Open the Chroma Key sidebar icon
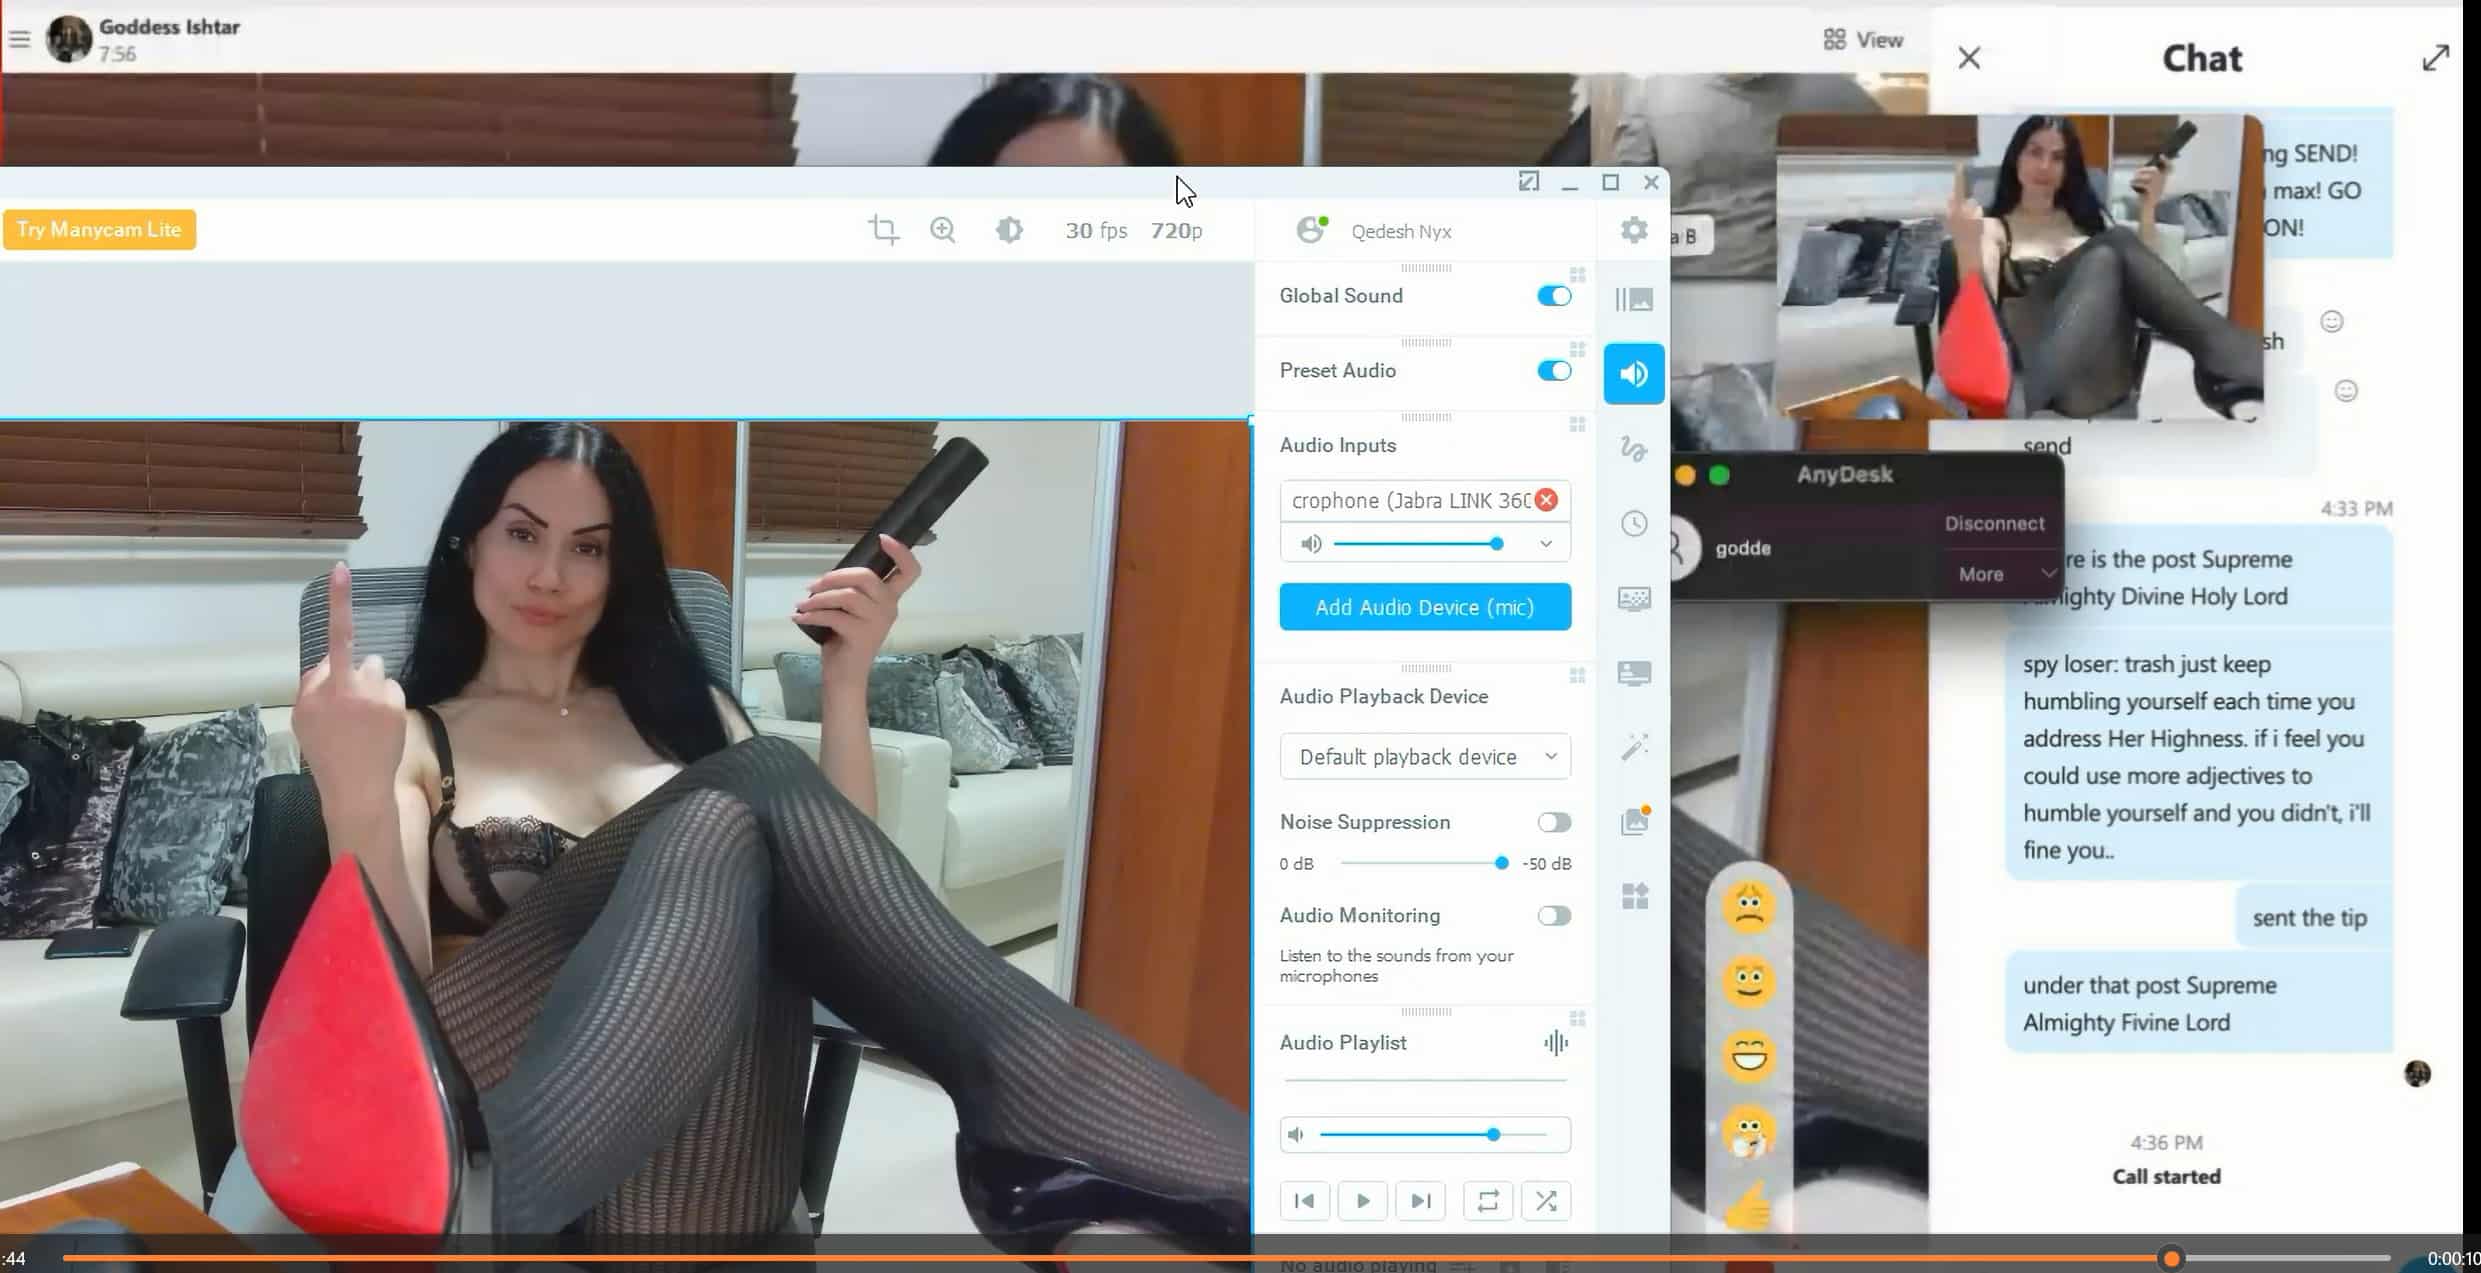This screenshot has width=2481, height=1273. 1634,598
